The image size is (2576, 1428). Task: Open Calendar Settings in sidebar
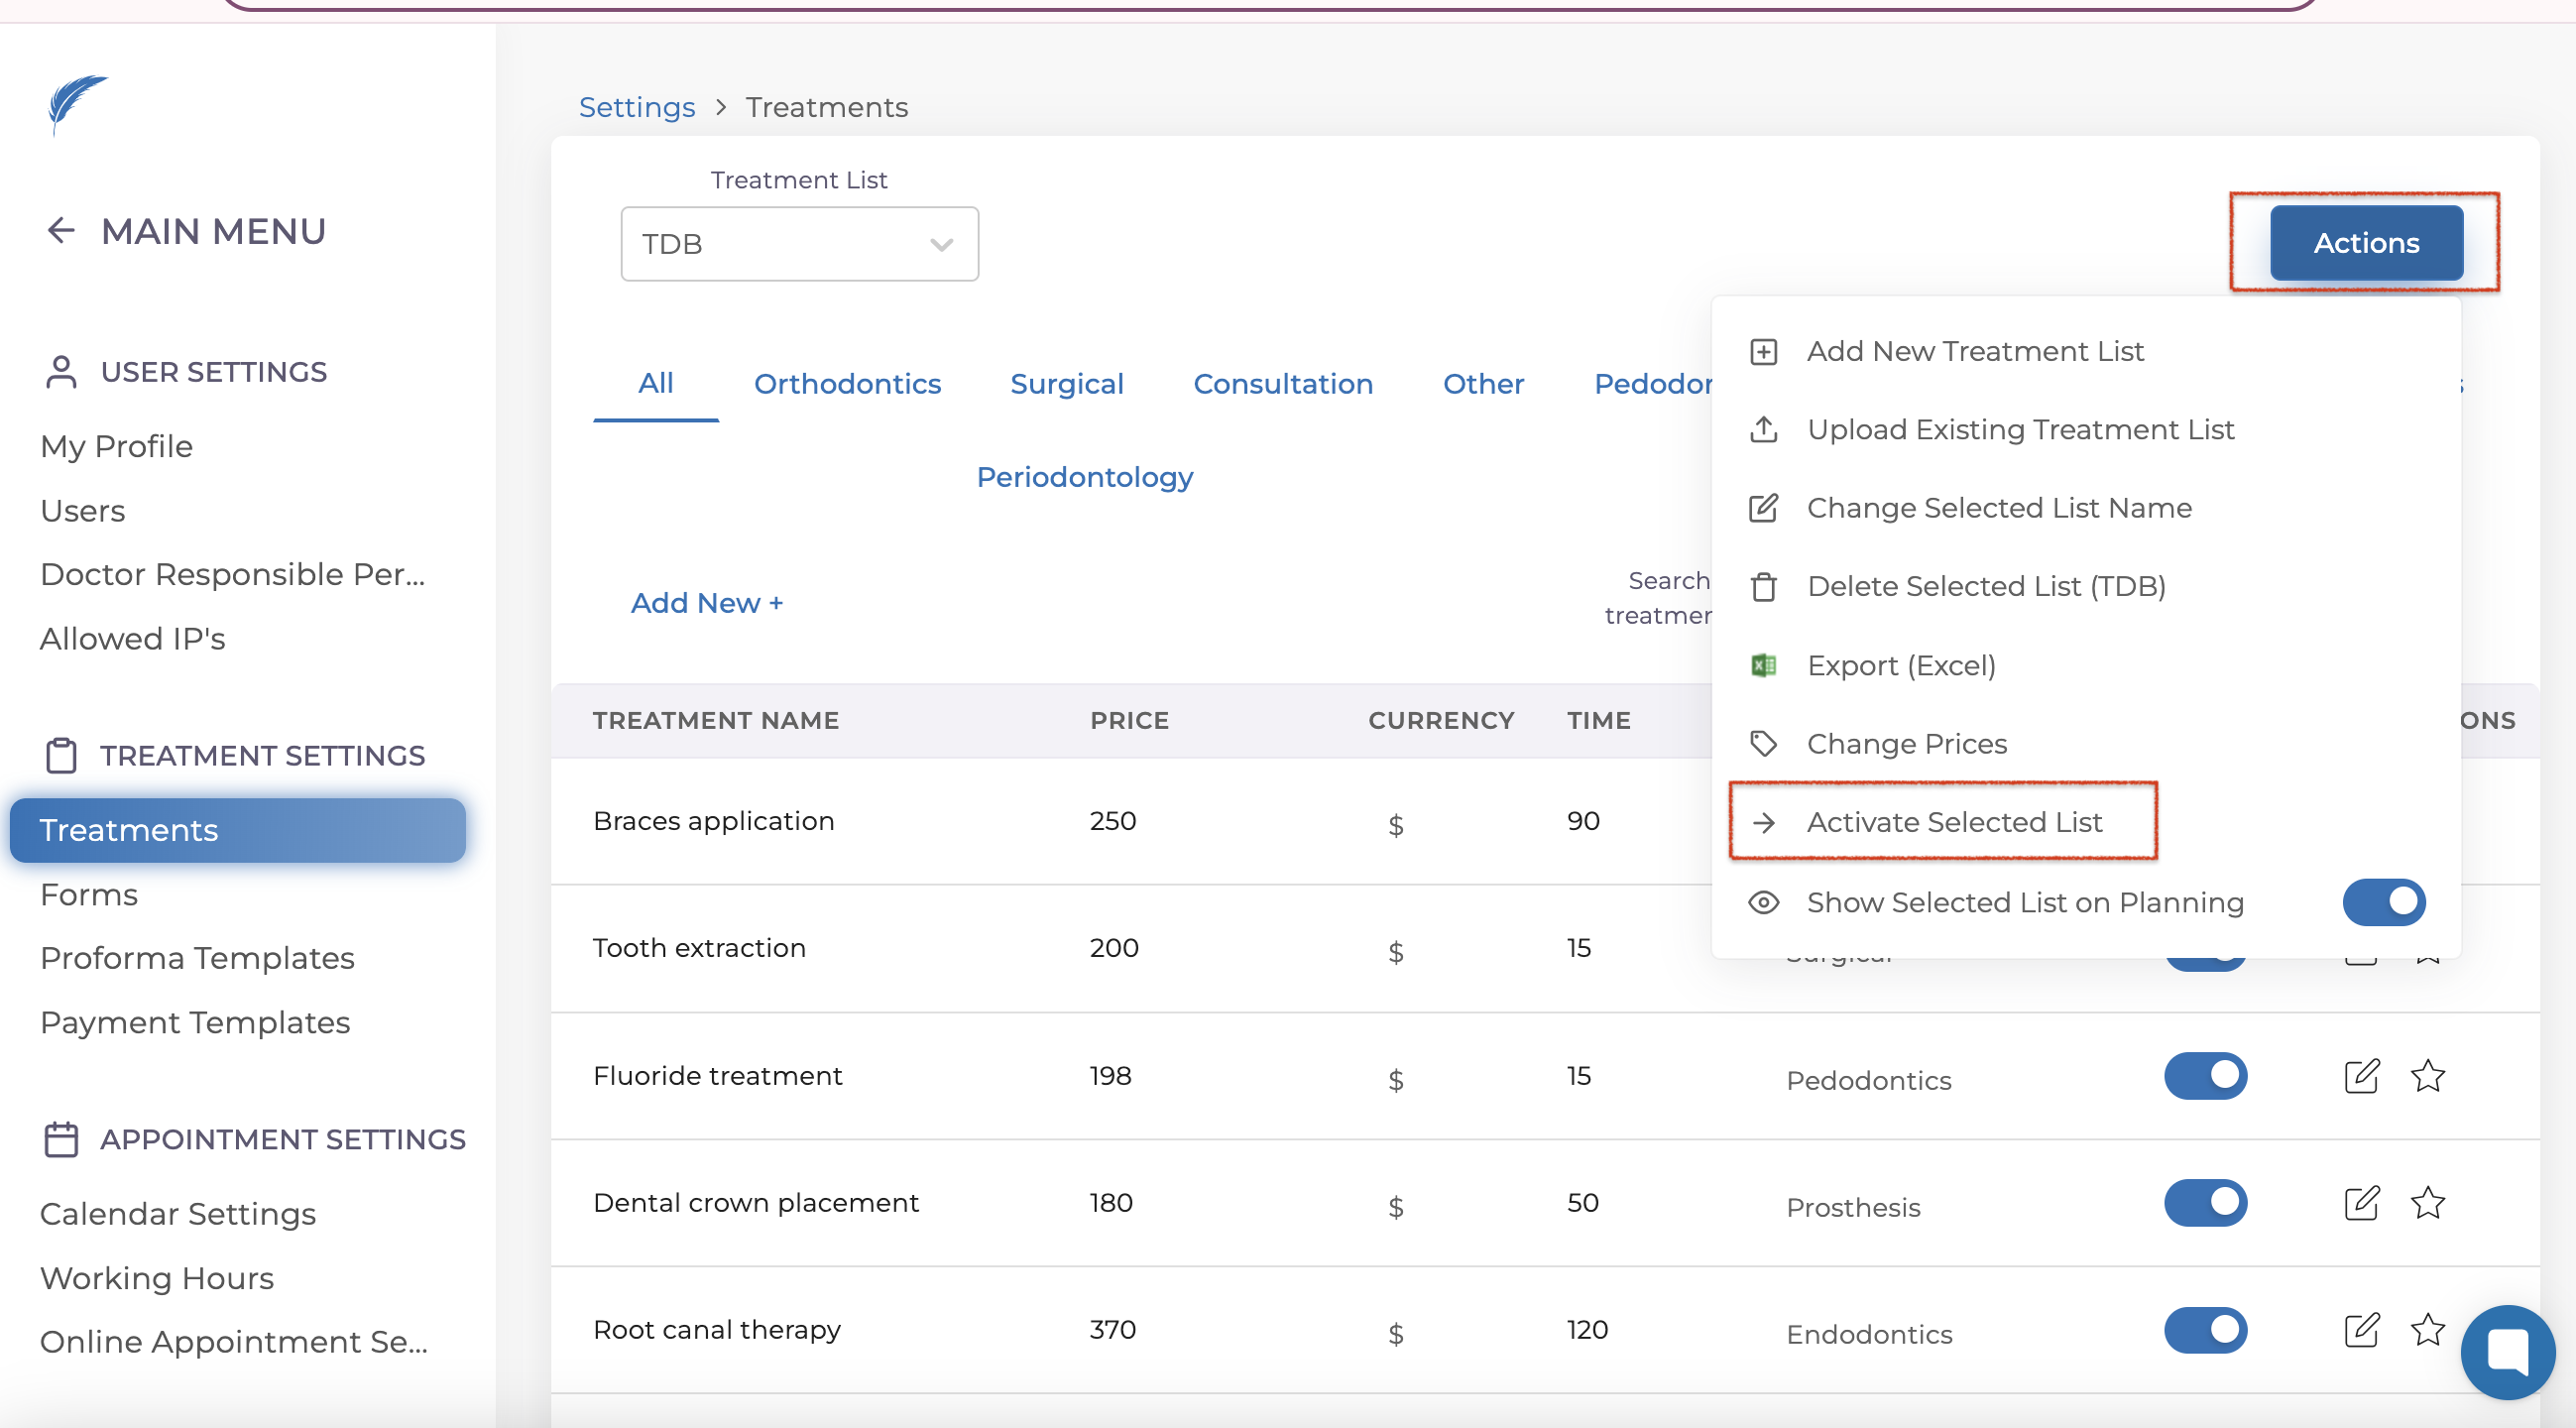tap(178, 1214)
